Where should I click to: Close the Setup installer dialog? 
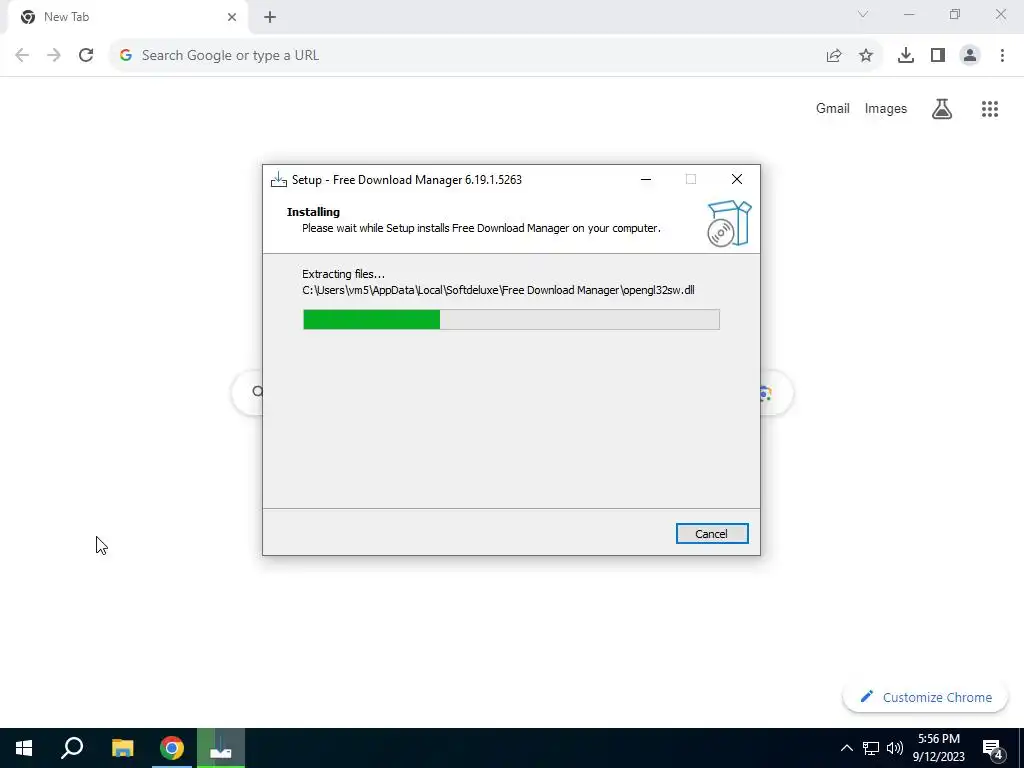(737, 179)
